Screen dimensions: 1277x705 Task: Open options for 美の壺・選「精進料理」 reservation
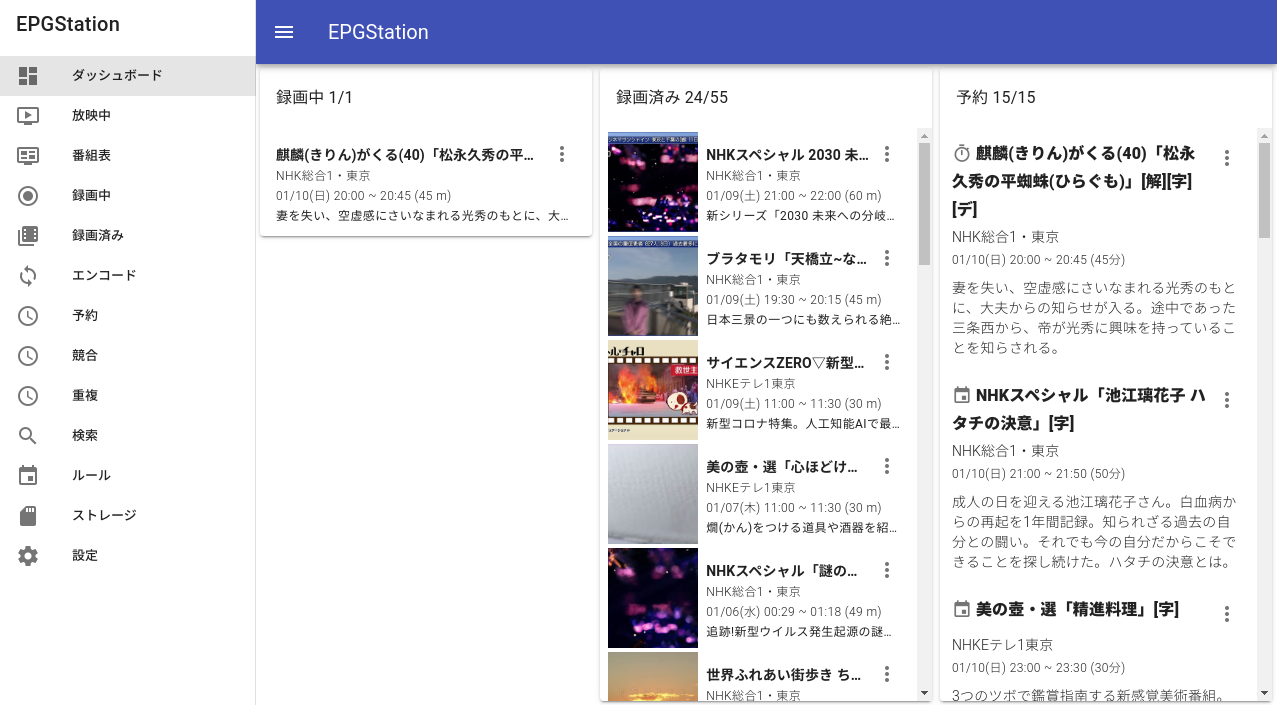click(1227, 614)
